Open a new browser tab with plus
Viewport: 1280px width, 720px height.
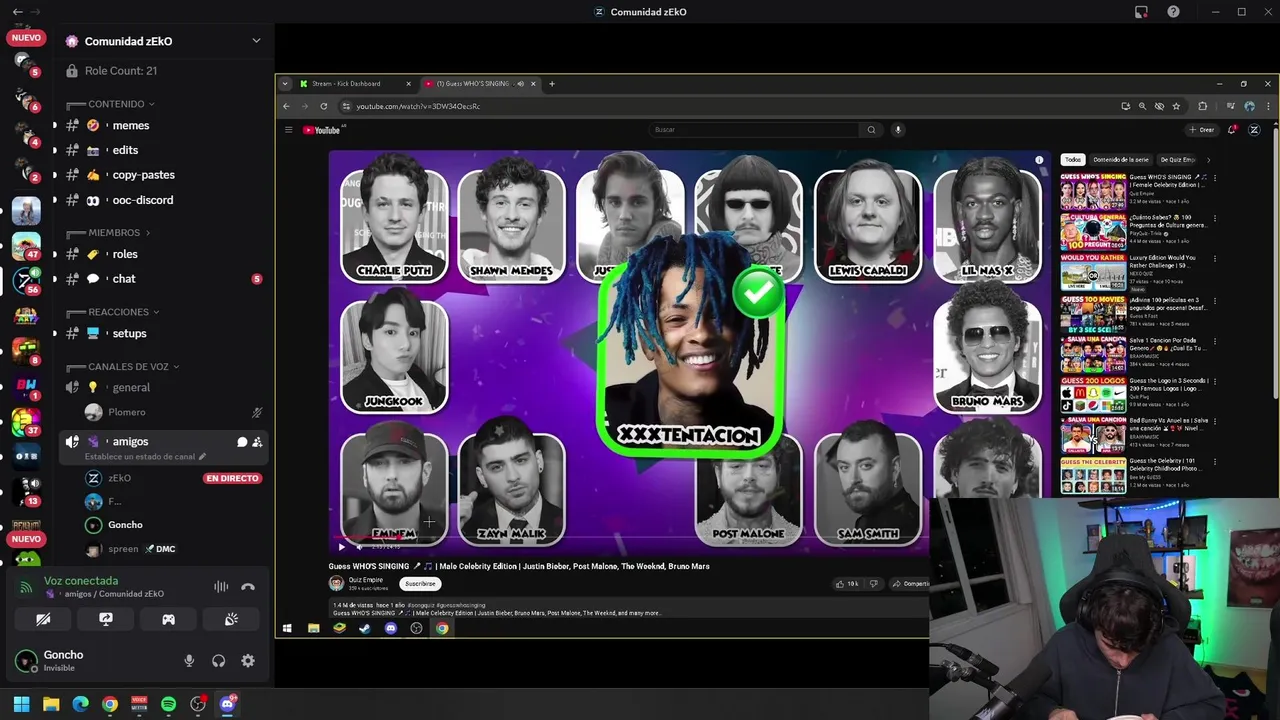click(551, 84)
